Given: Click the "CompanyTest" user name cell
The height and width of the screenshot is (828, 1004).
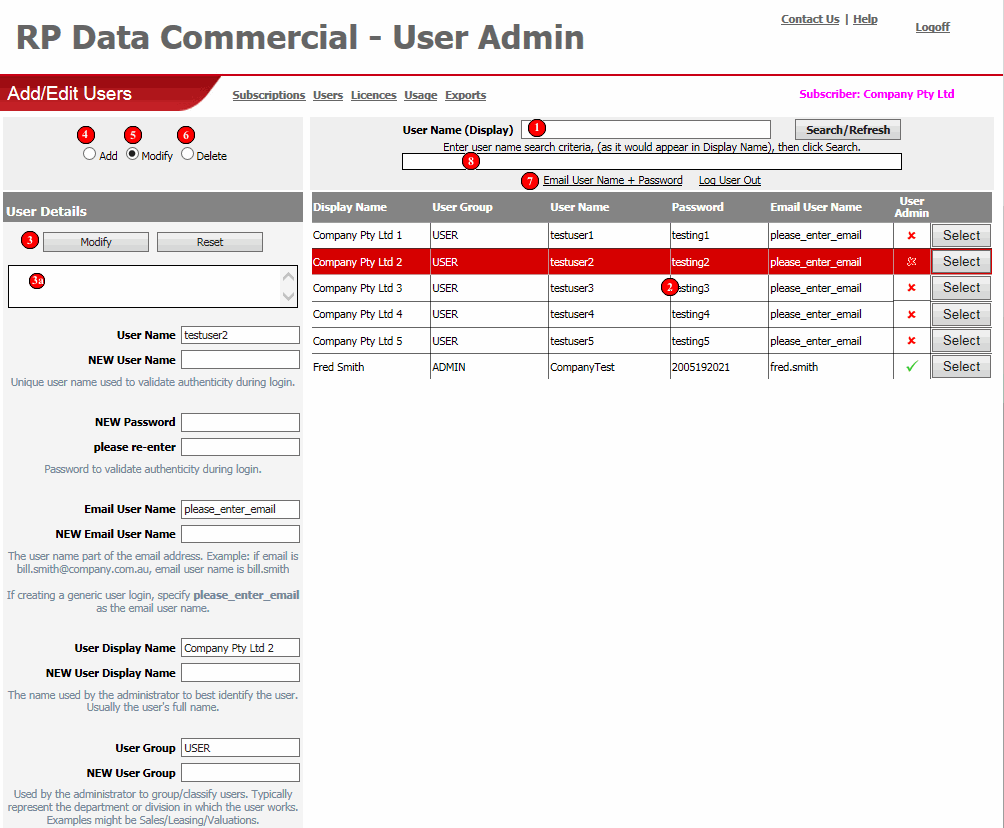Looking at the screenshot, I should point(583,367).
